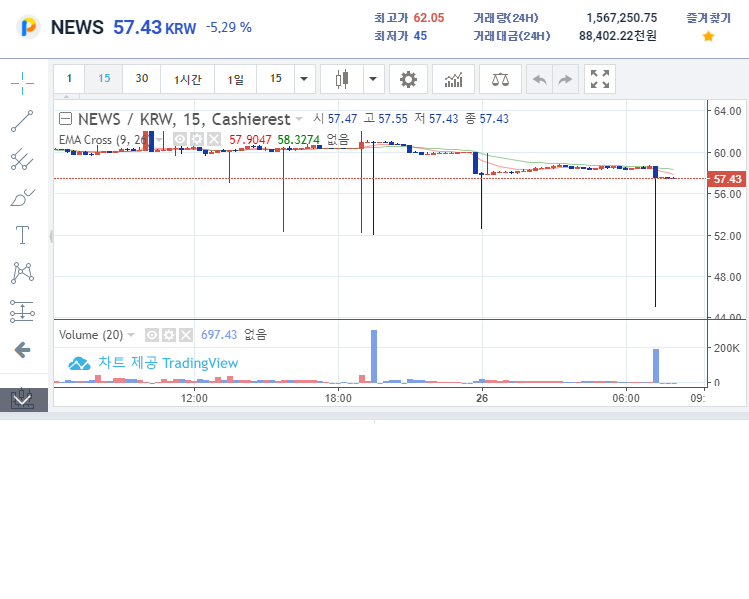
Task: Click the back arrow in left toolbar
Action: point(22,350)
